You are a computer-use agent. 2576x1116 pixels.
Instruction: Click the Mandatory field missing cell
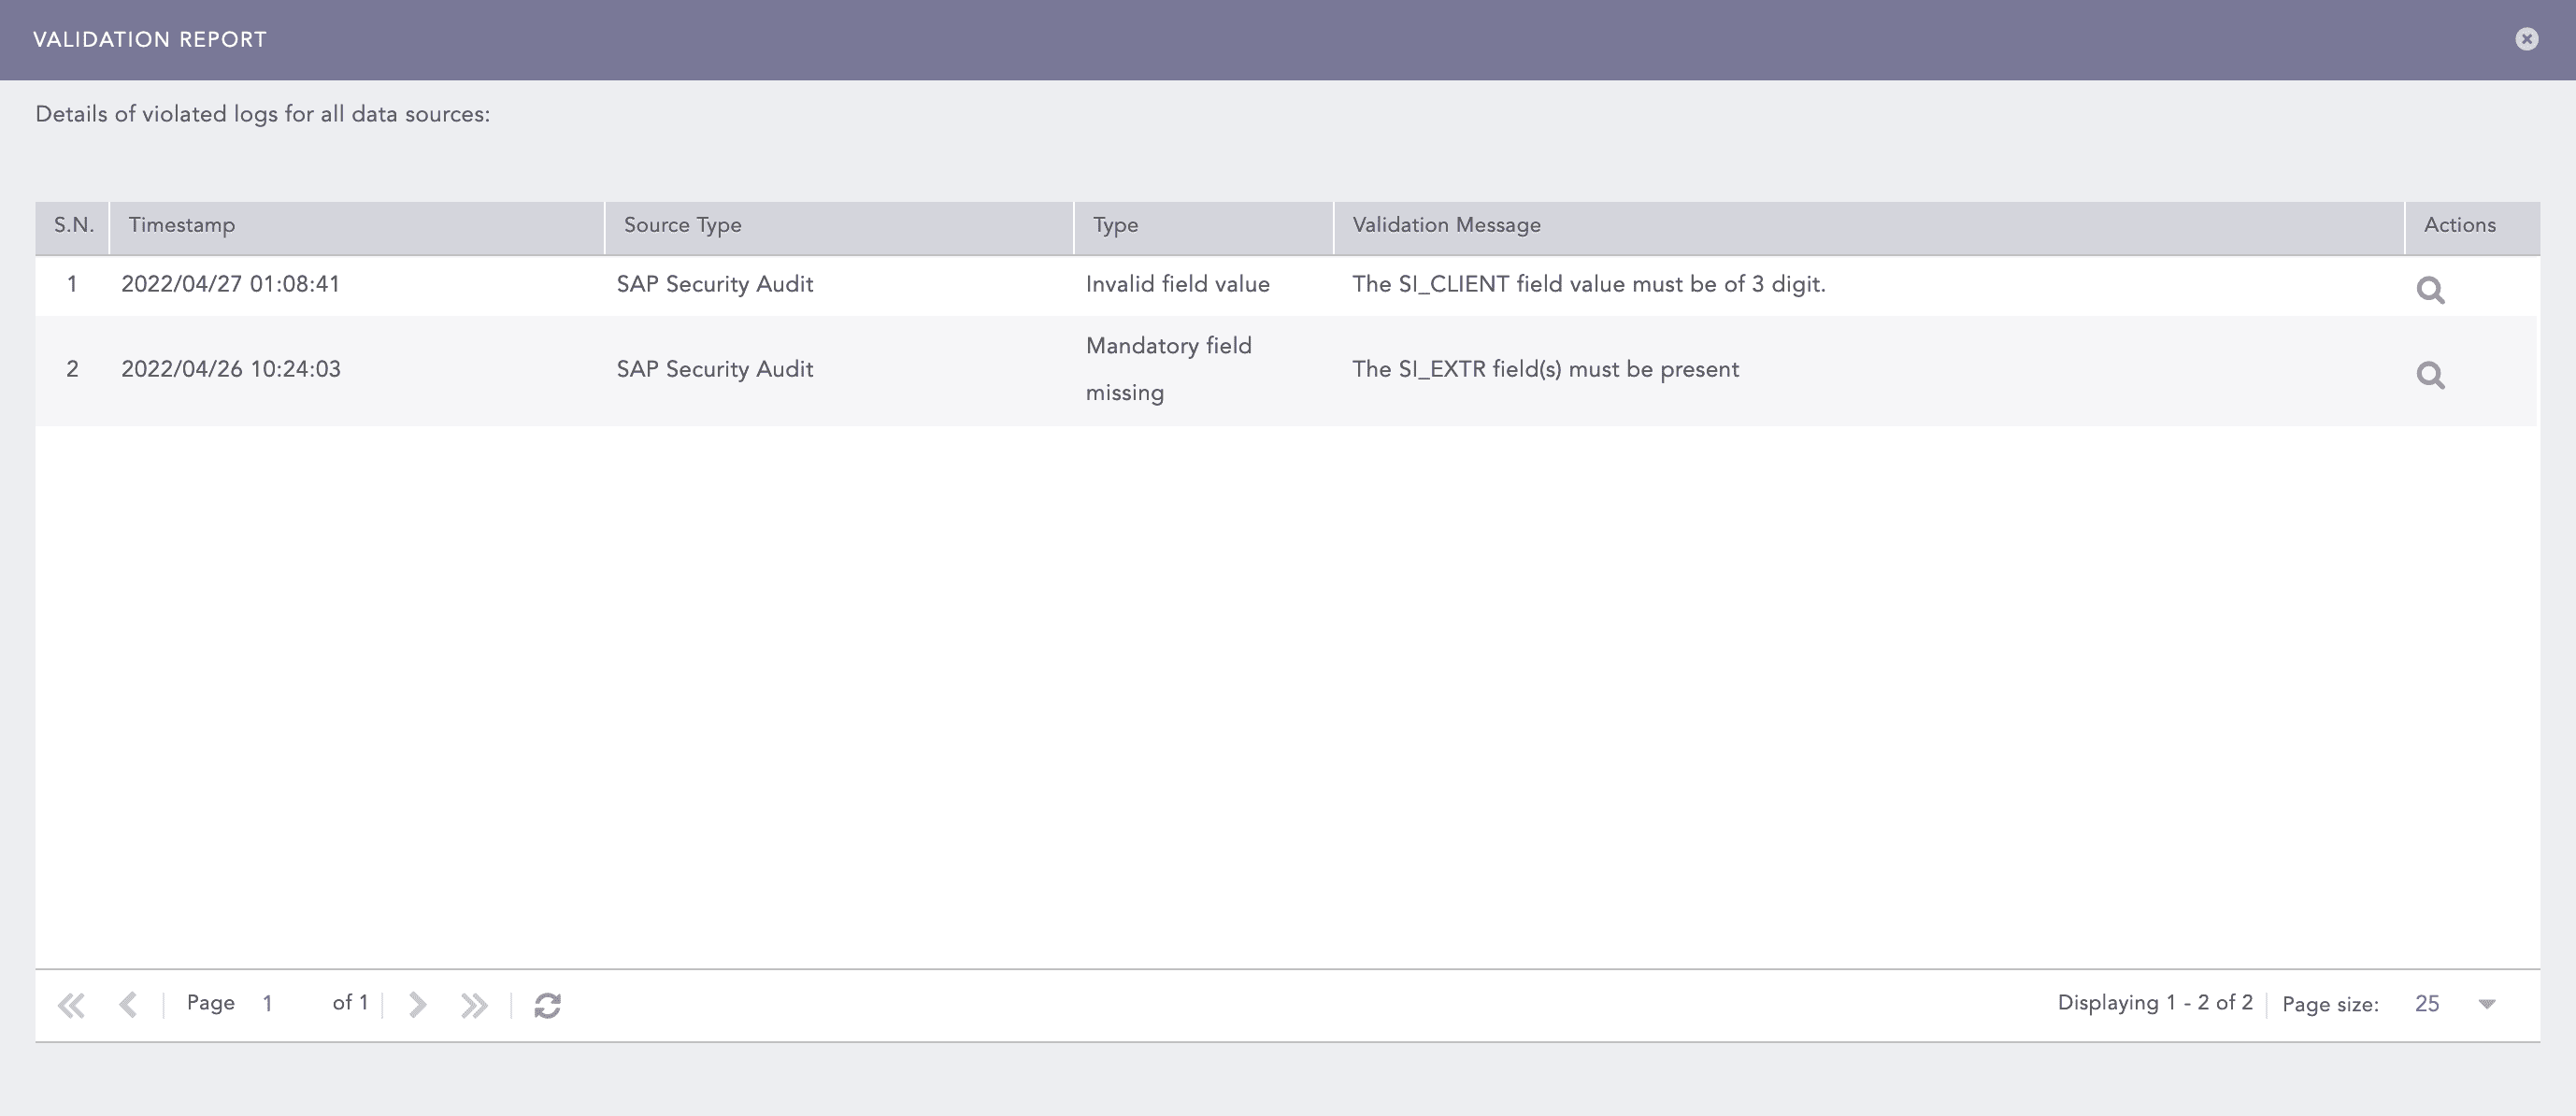coord(1168,369)
